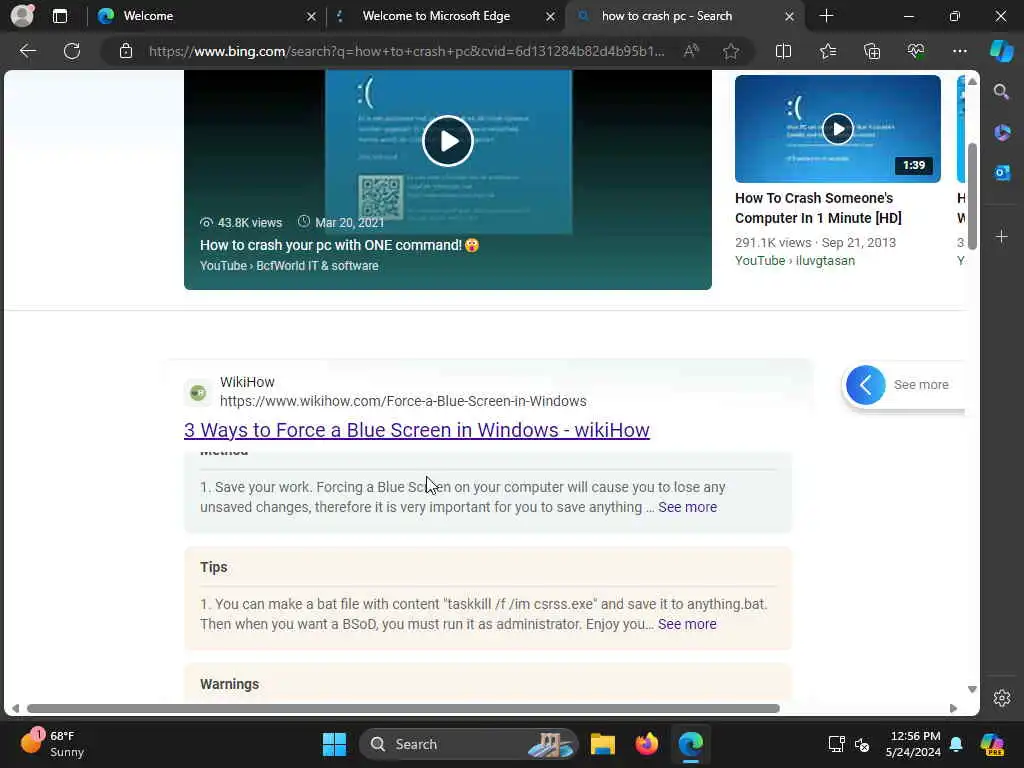Open the Microsoft 365 sidebar icon

pyautogui.click(x=1002, y=133)
